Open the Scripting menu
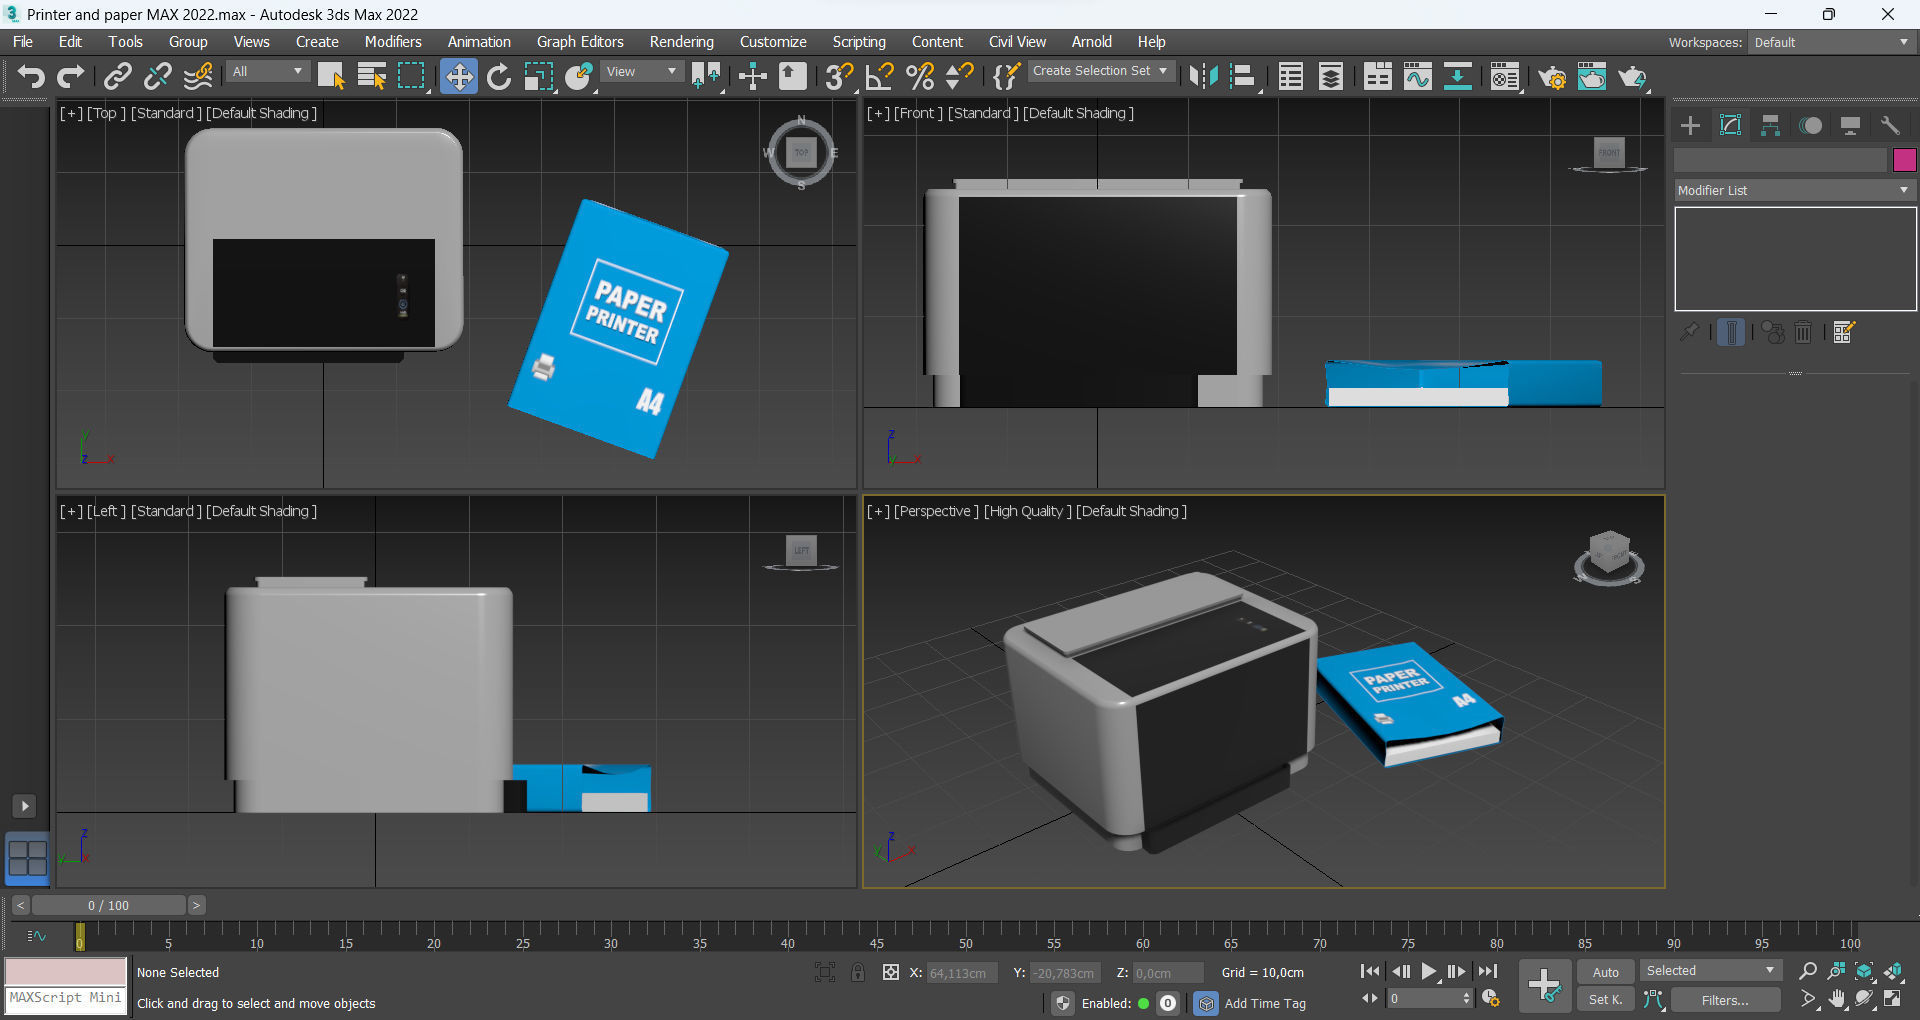The width and height of the screenshot is (1920, 1020). tap(859, 42)
